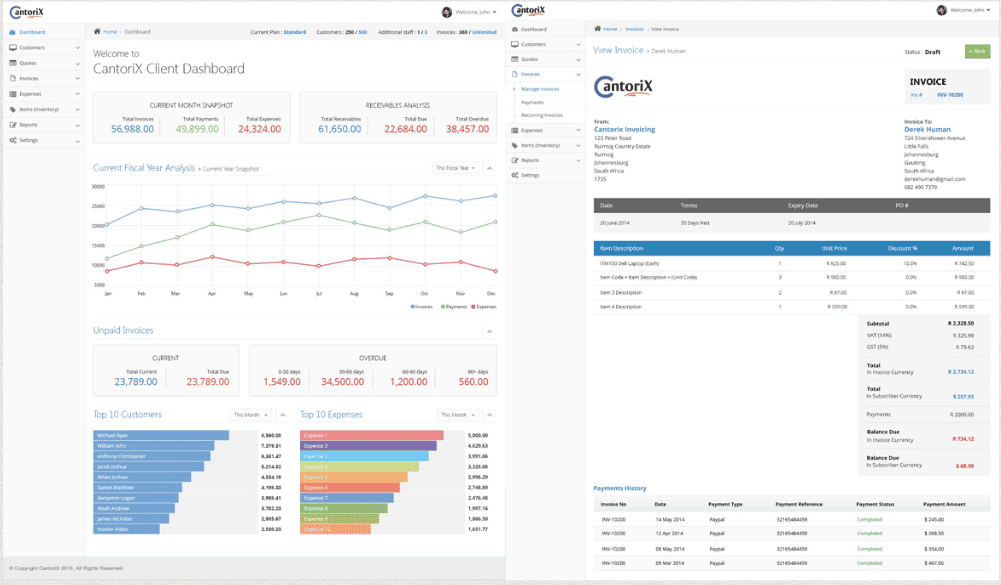Open the This Fiscal Year dropdown

(x=455, y=168)
